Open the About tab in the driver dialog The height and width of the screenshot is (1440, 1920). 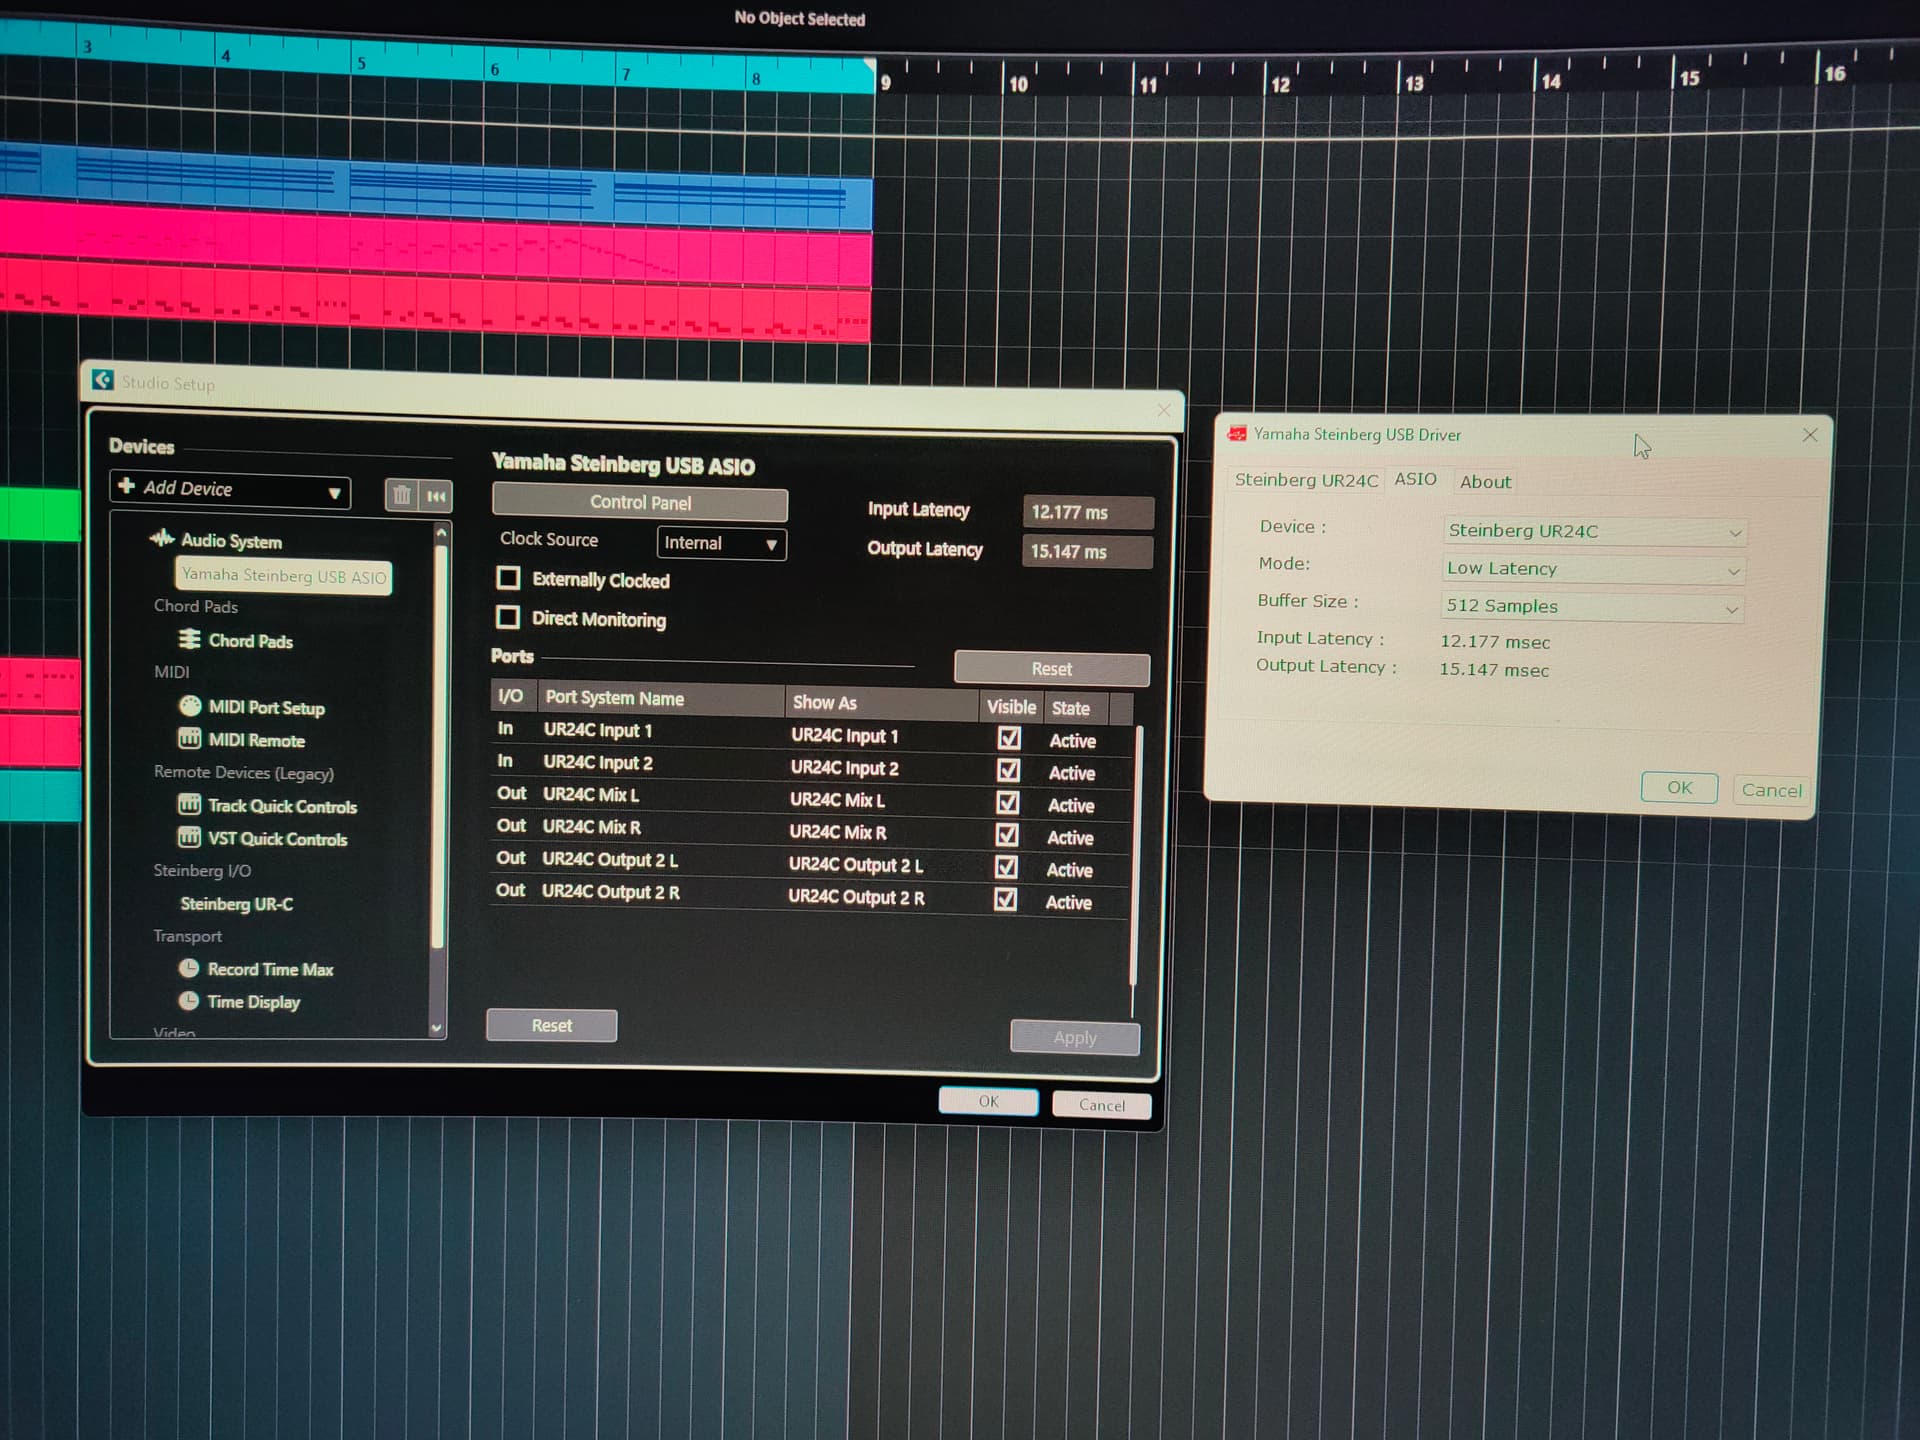(1485, 482)
